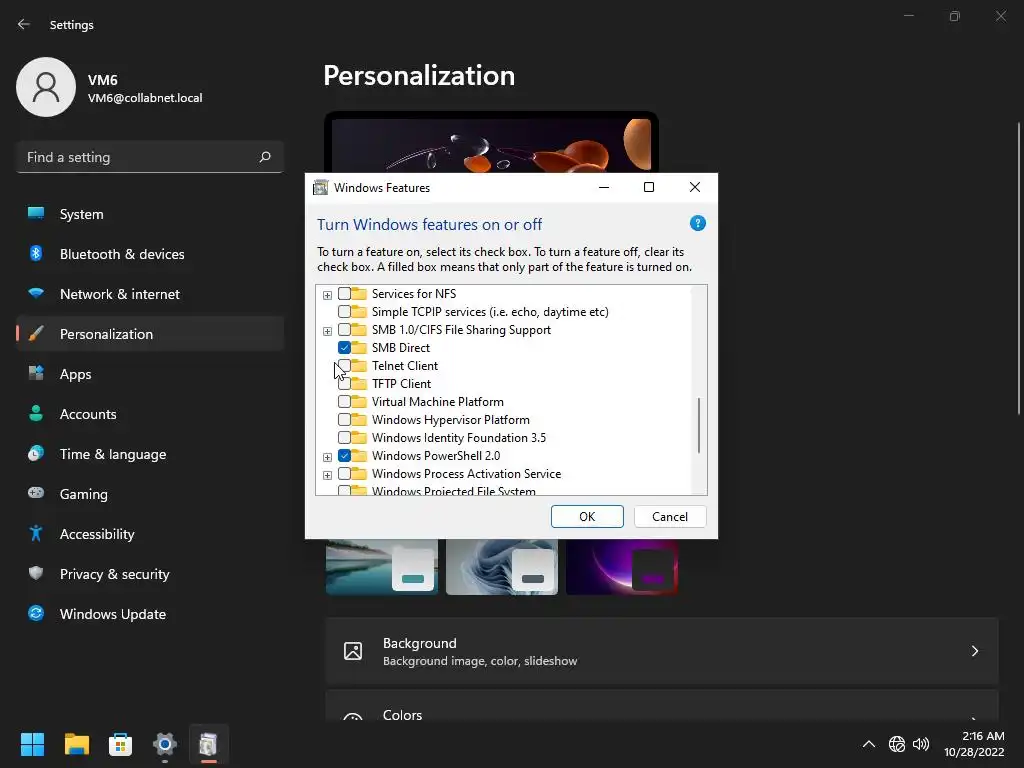This screenshot has height=768, width=1024.
Task: Check SMB 1.0/CIFS File Sharing Support box
Action: [x=344, y=330]
